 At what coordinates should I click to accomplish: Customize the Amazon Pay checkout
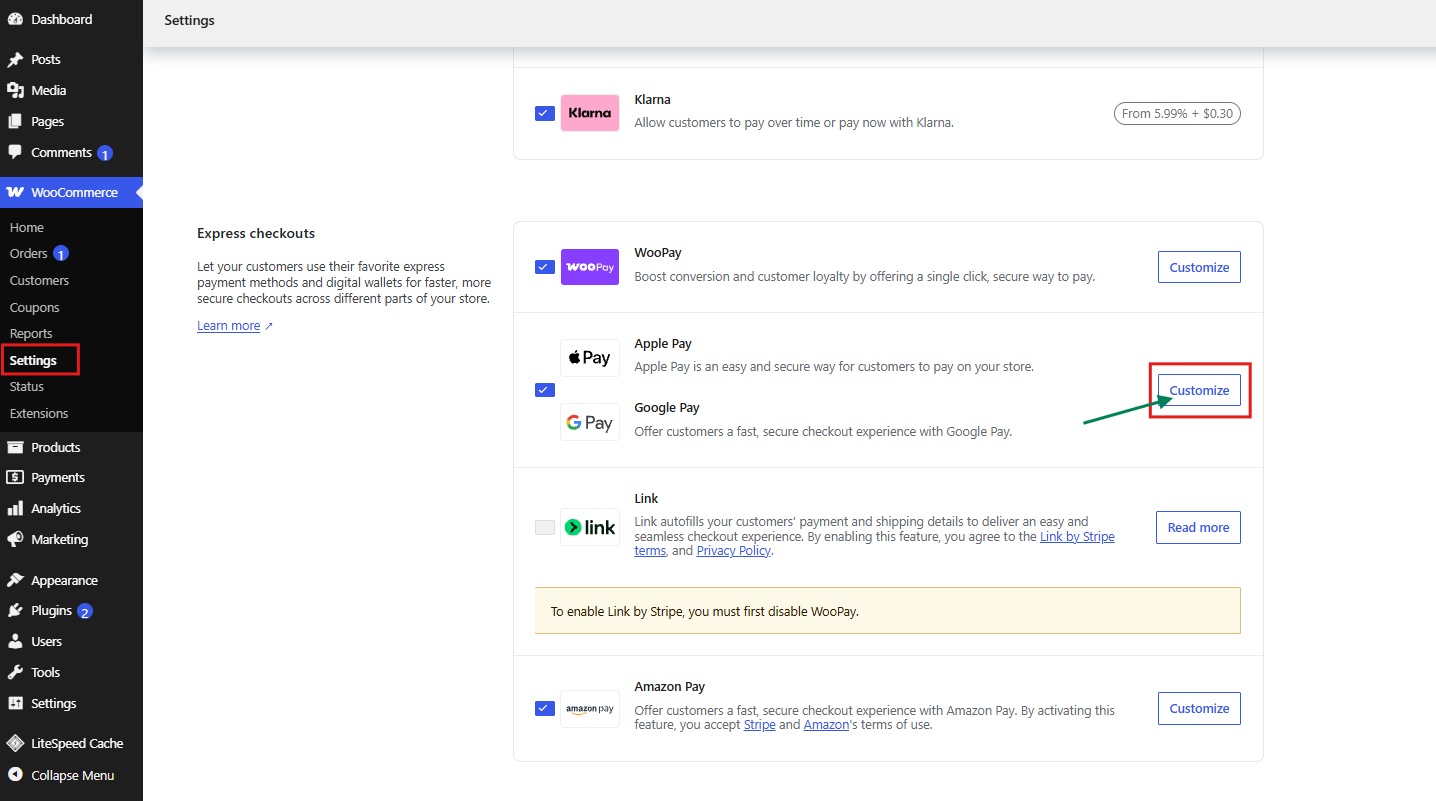pos(1199,708)
